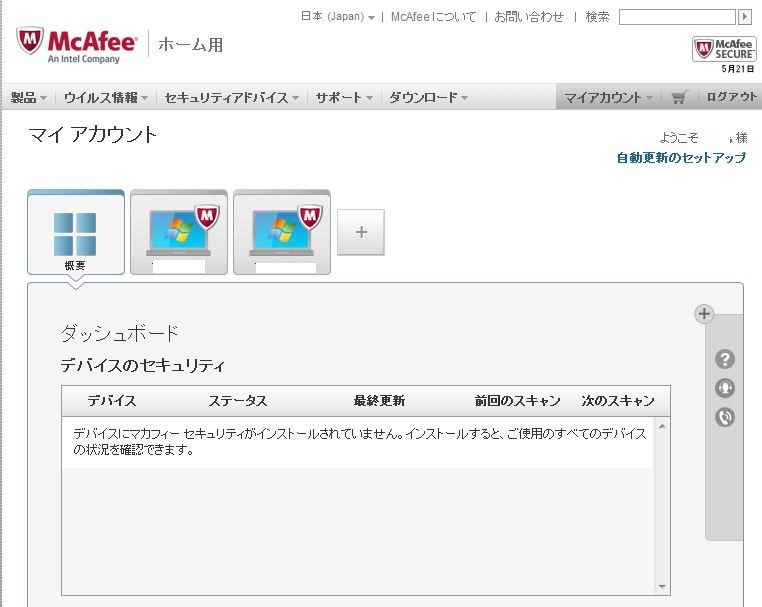Image resolution: width=762 pixels, height=607 pixels.
Task: Open the 日本 (Japan) country dropdown
Action: coord(338,17)
